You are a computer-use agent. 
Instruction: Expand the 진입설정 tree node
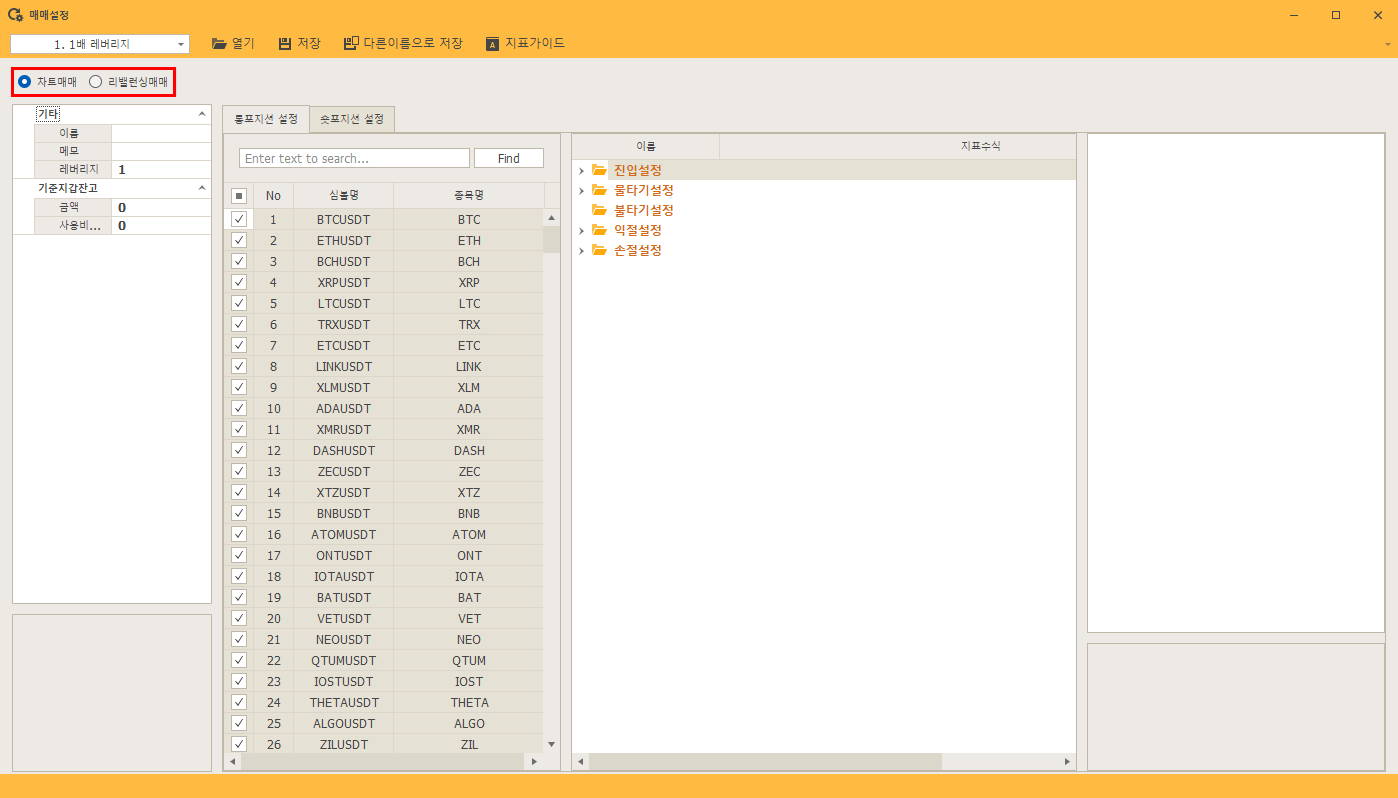(581, 171)
